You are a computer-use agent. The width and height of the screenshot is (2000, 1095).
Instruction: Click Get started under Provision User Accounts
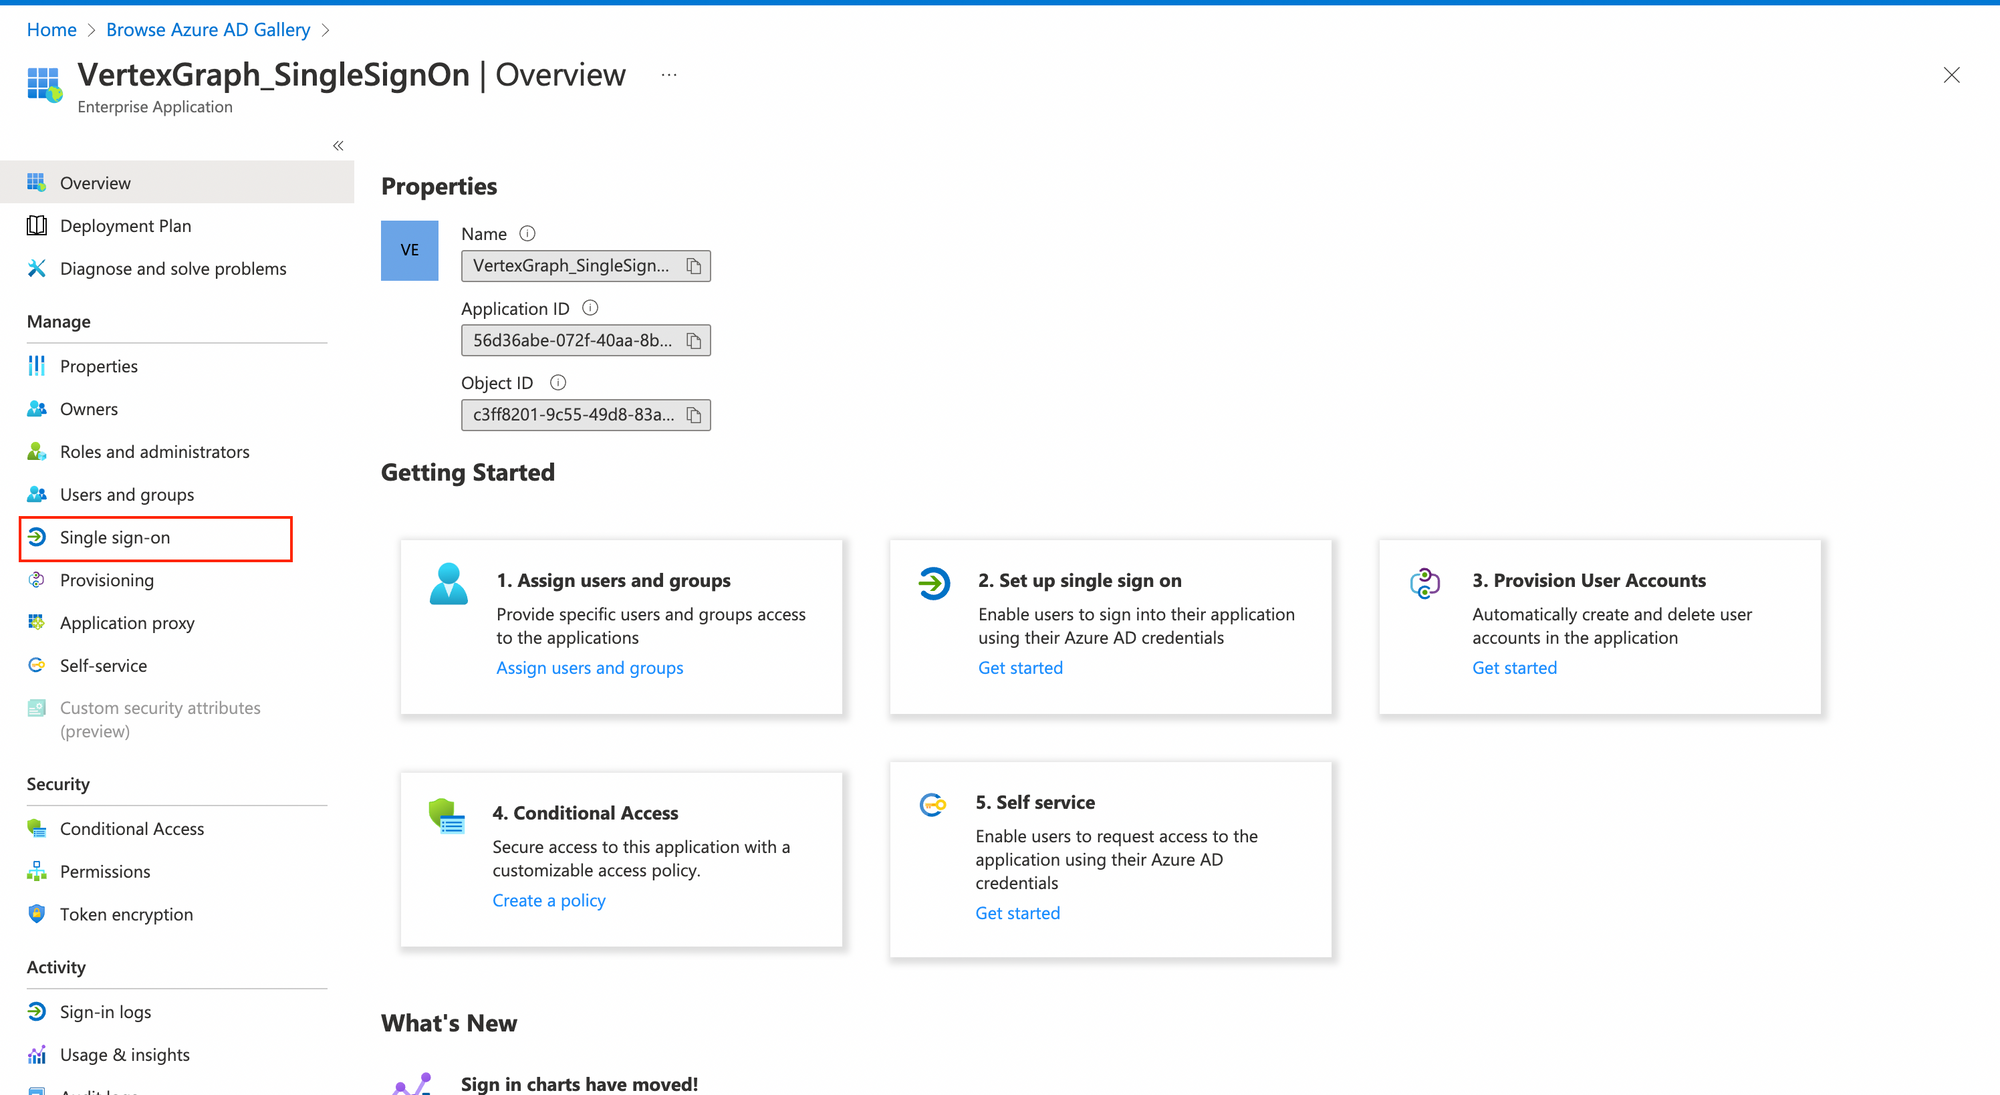pyautogui.click(x=1514, y=668)
